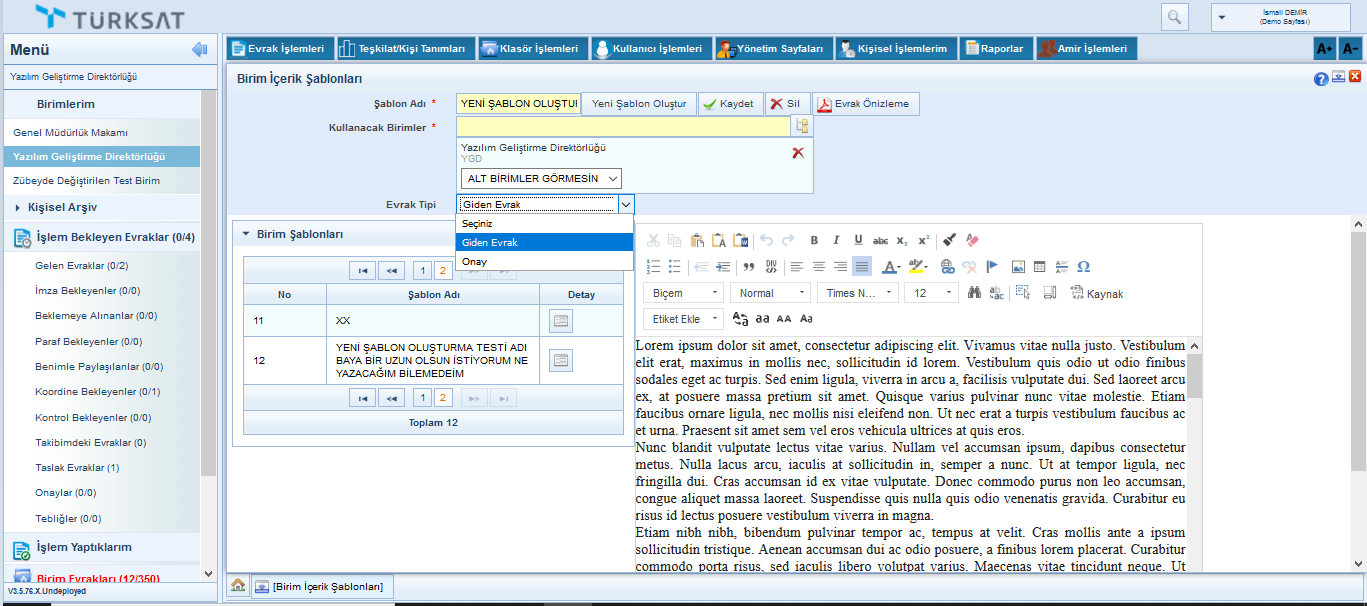Image resolution: width=1367 pixels, height=606 pixels.
Task: Insert a table using the editor toolbar
Action: 1040,267
